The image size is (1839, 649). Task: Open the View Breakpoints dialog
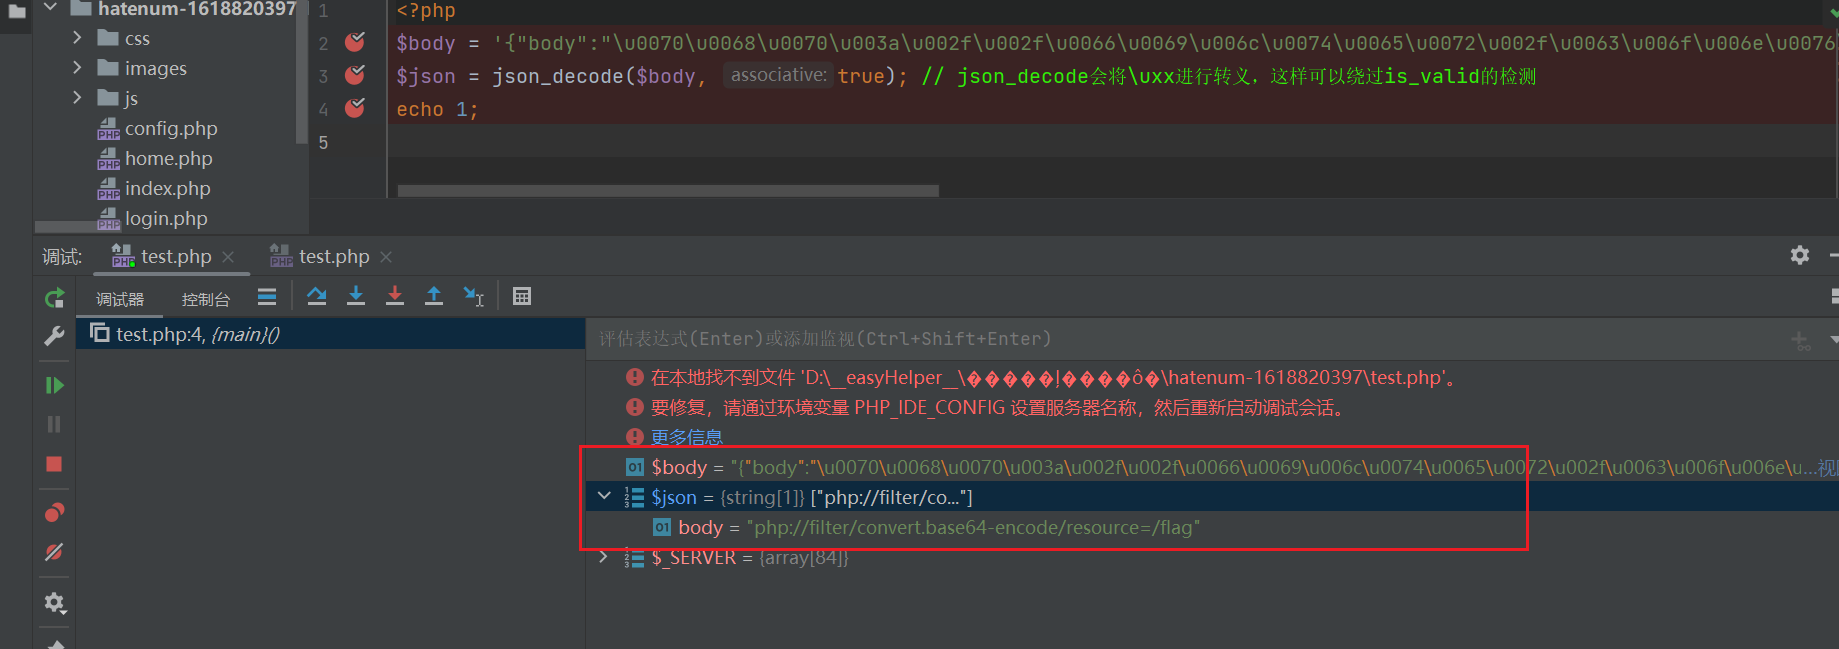click(54, 513)
